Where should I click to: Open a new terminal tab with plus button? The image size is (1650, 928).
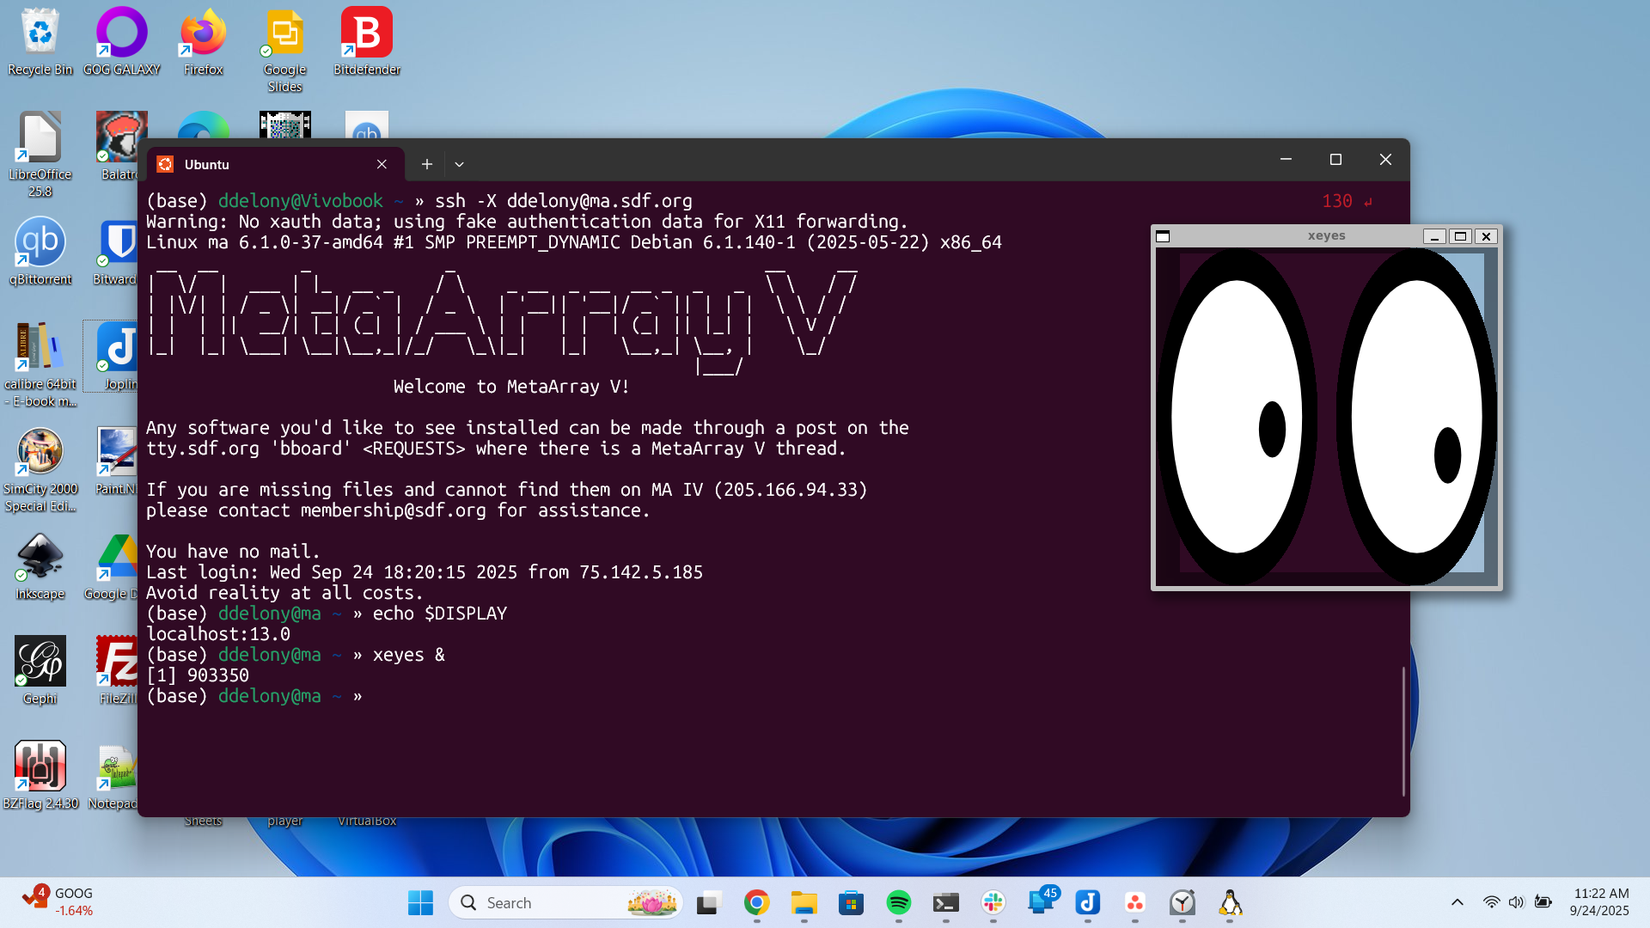pyautogui.click(x=427, y=164)
